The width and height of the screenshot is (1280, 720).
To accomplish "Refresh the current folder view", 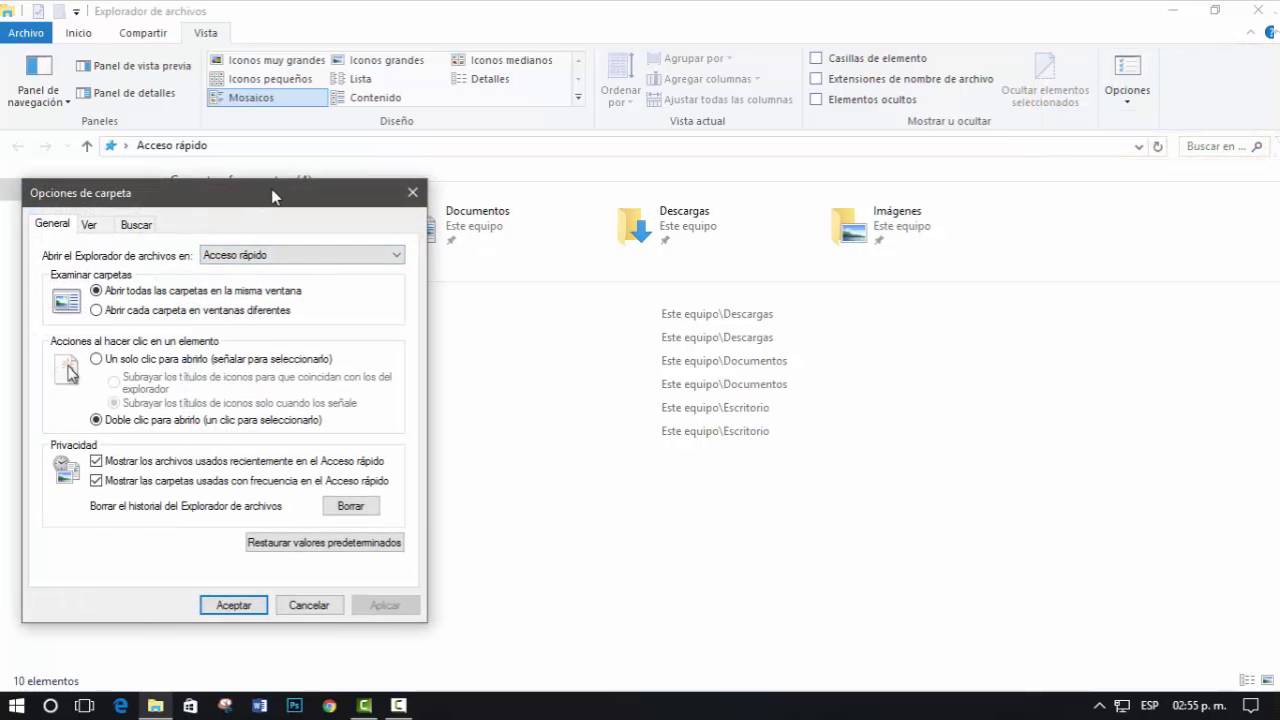I will (x=1157, y=145).
